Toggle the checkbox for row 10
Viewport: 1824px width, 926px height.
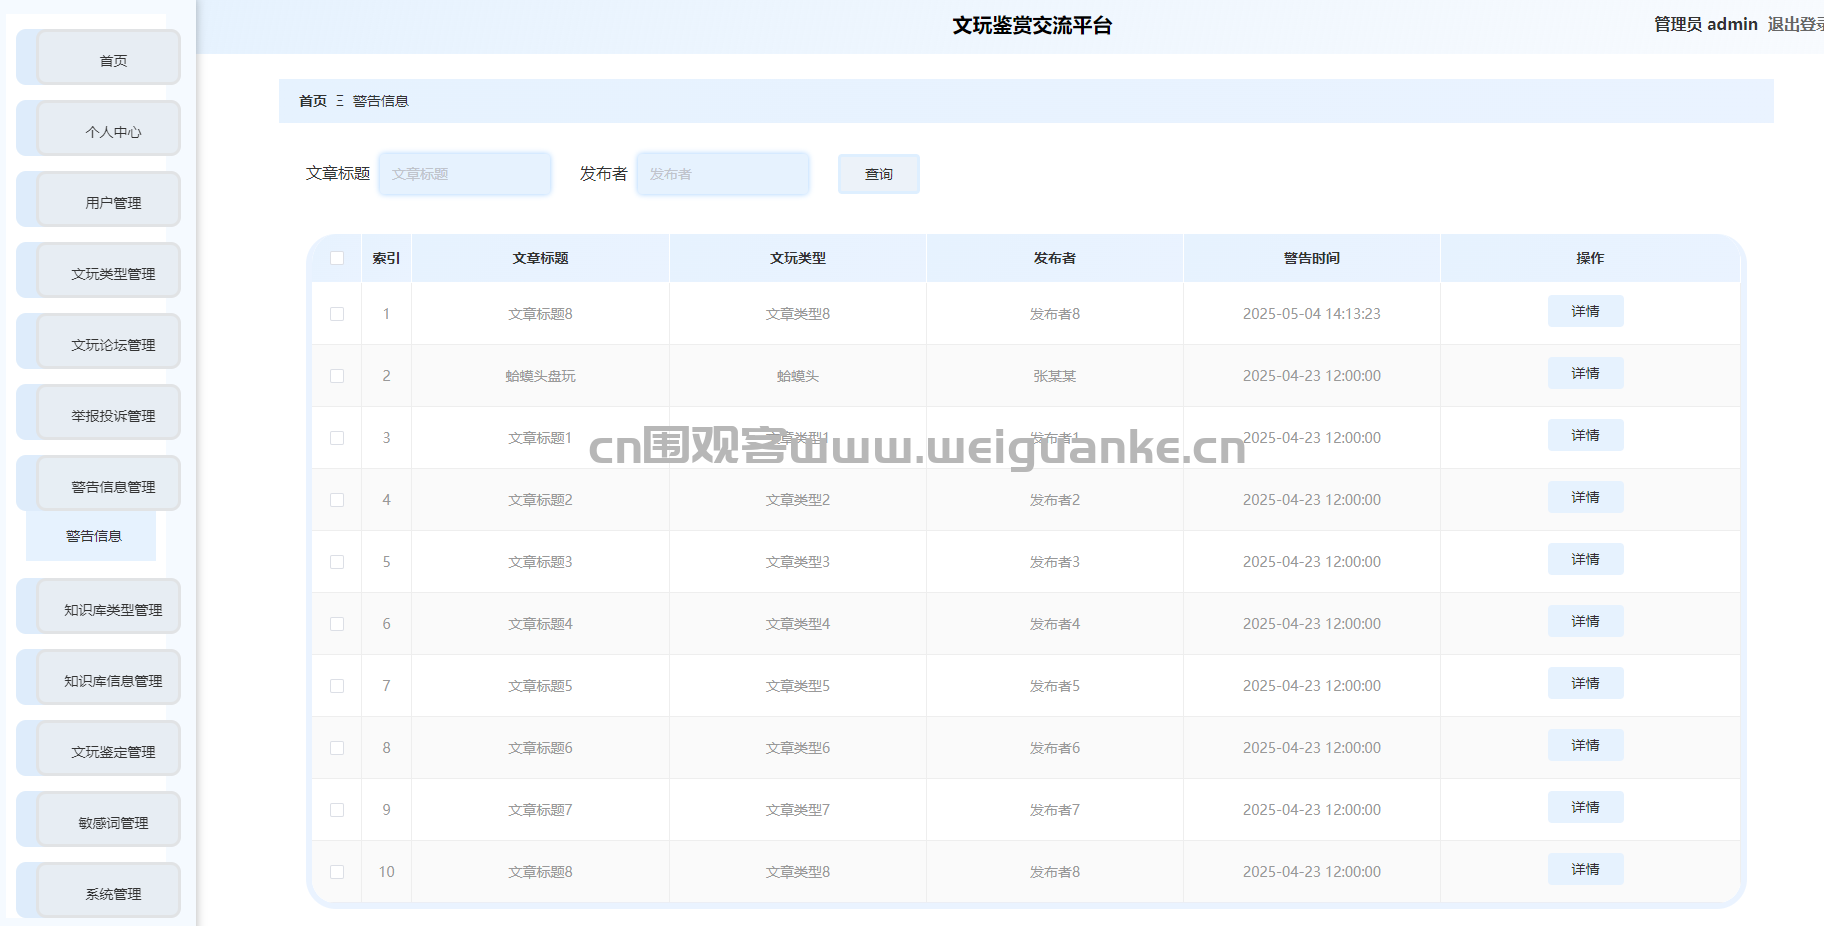[x=337, y=872]
